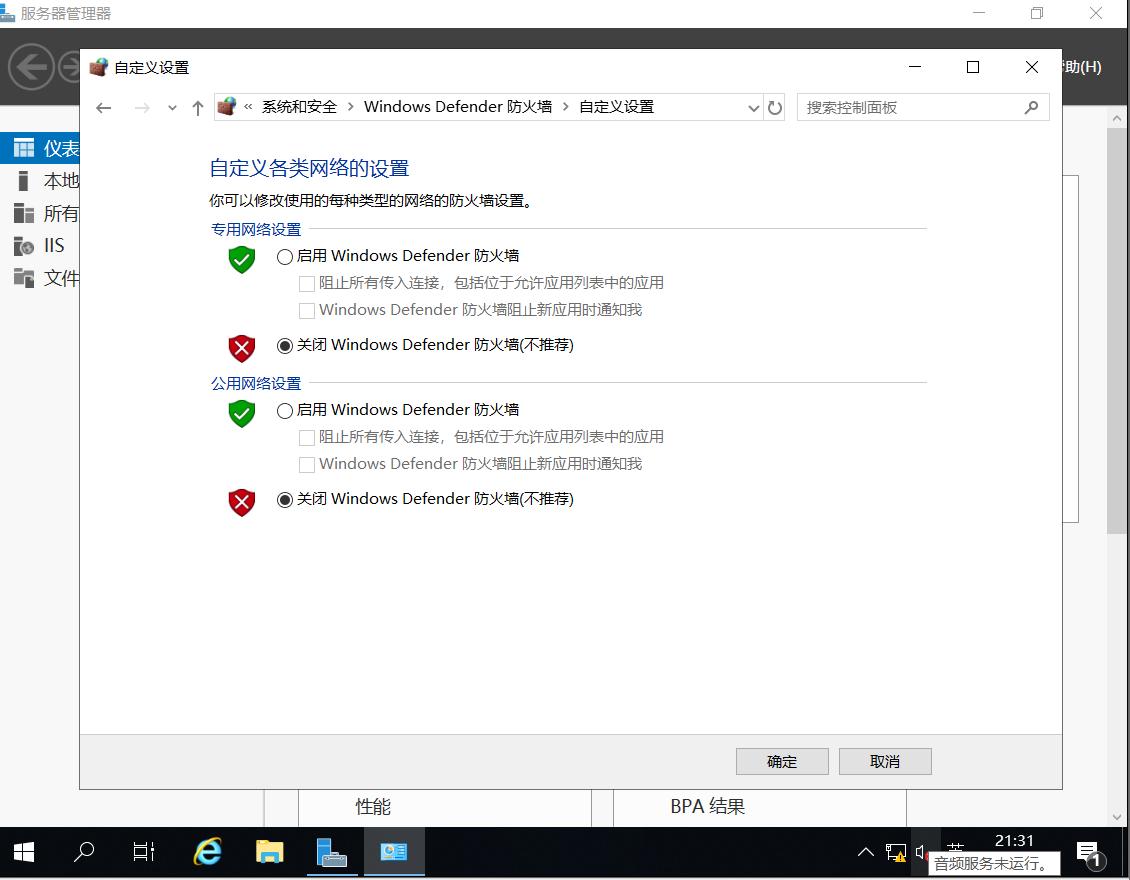Click the Windows Start button
This screenshot has width=1130, height=880.
click(x=22, y=852)
